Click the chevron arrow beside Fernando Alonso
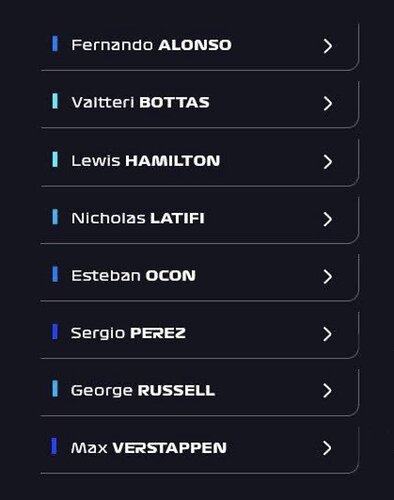 328,46
